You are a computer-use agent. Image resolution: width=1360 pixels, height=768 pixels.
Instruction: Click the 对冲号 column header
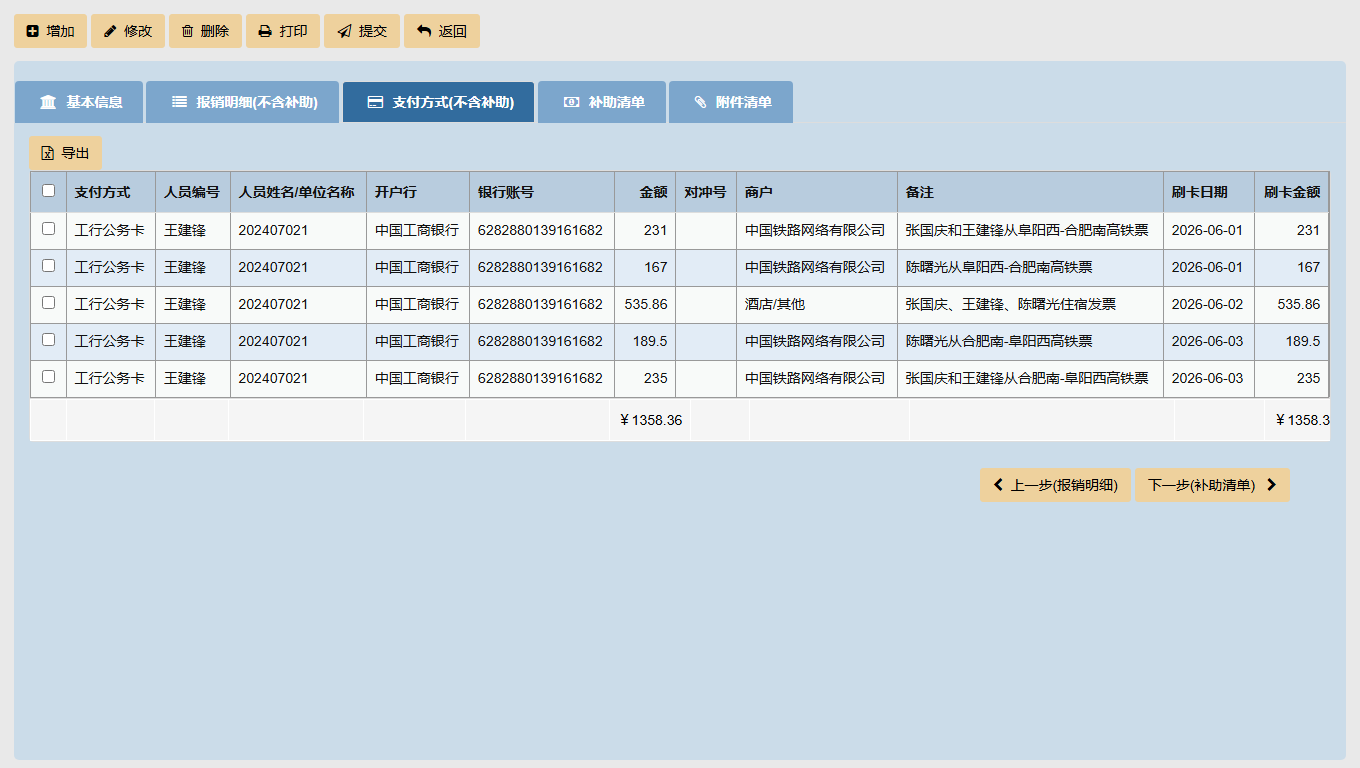tap(706, 192)
